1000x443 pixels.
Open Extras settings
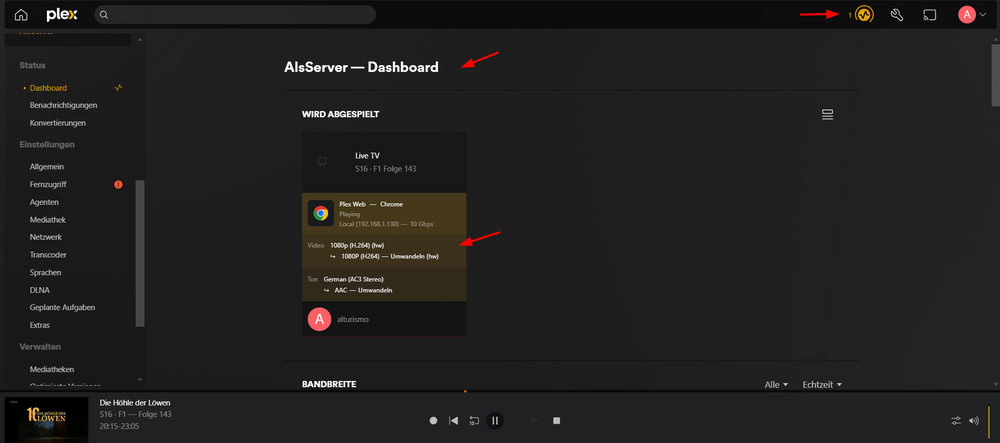[x=40, y=325]
